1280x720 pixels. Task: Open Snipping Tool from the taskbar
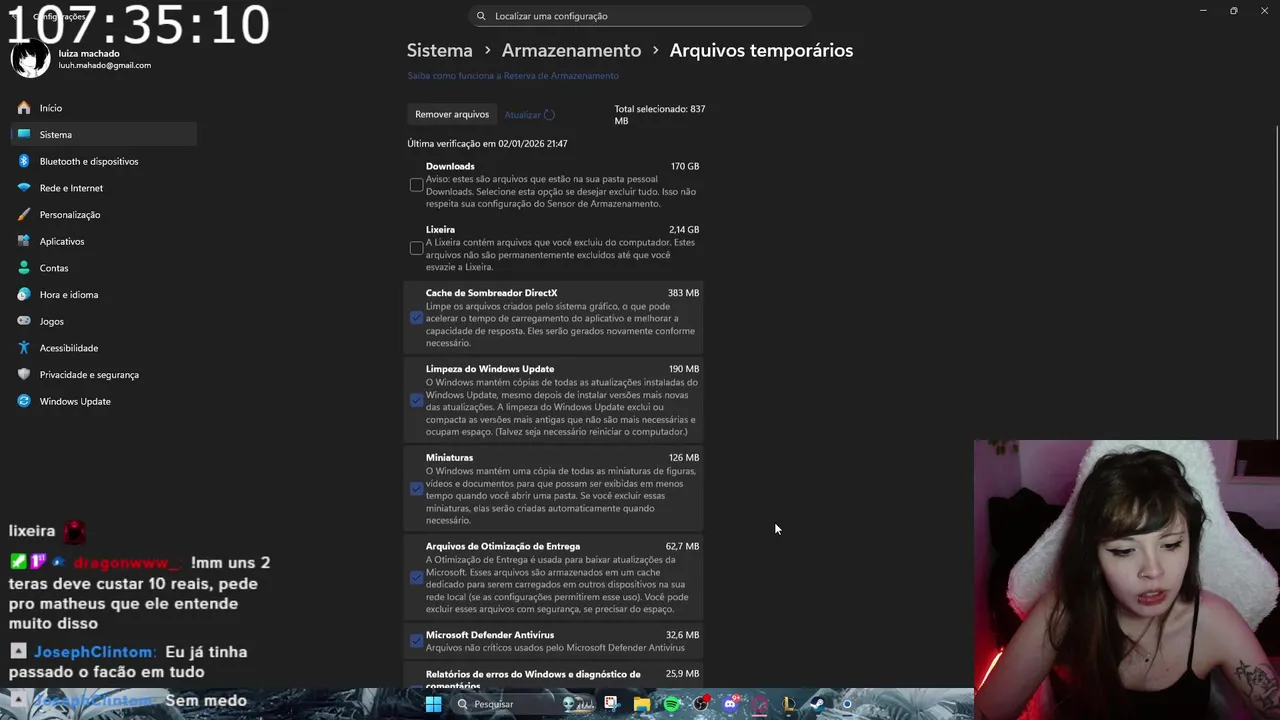(x=612, y=704)
